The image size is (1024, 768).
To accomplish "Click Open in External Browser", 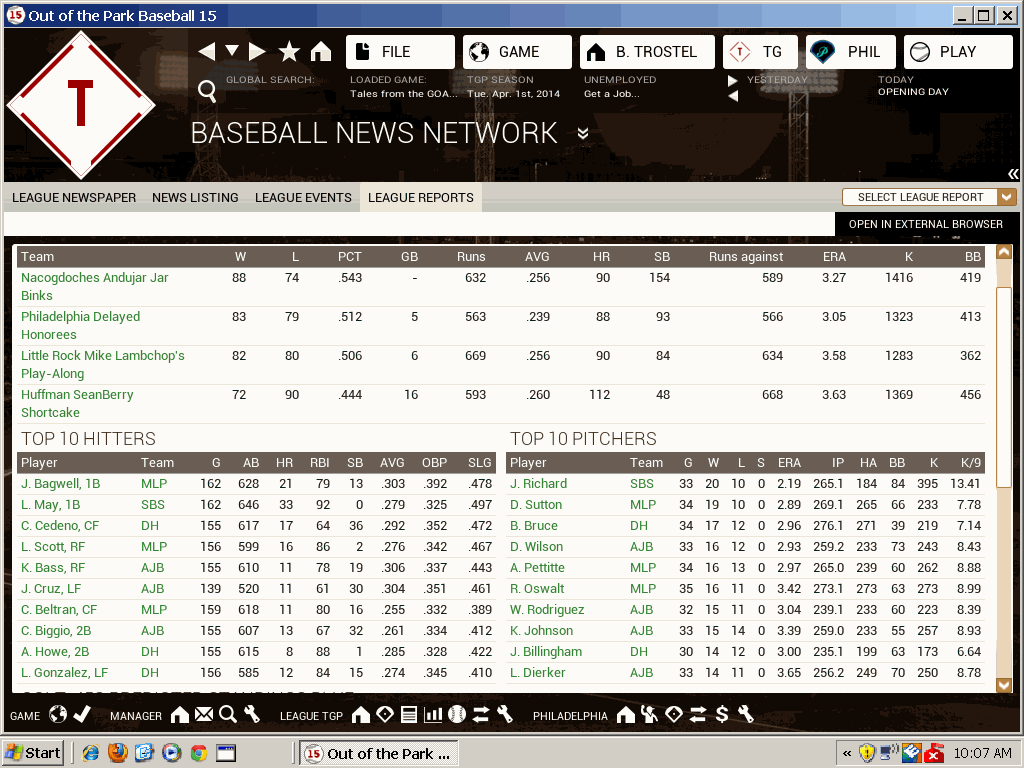I will click(x=925, y=224).
